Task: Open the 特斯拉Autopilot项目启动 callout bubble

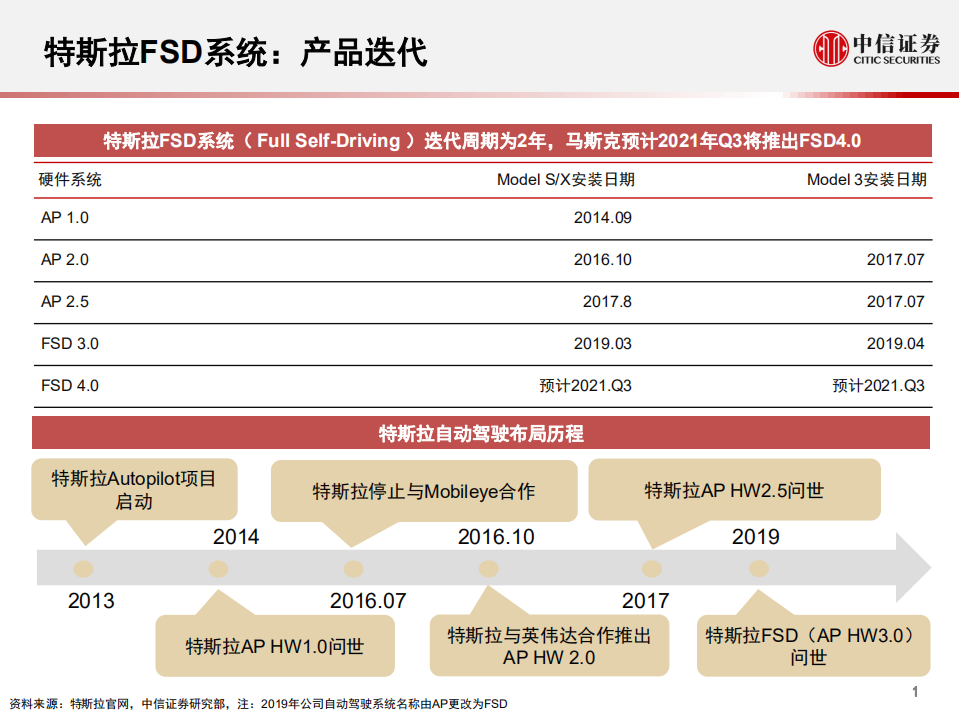Action: coord(136,489)
